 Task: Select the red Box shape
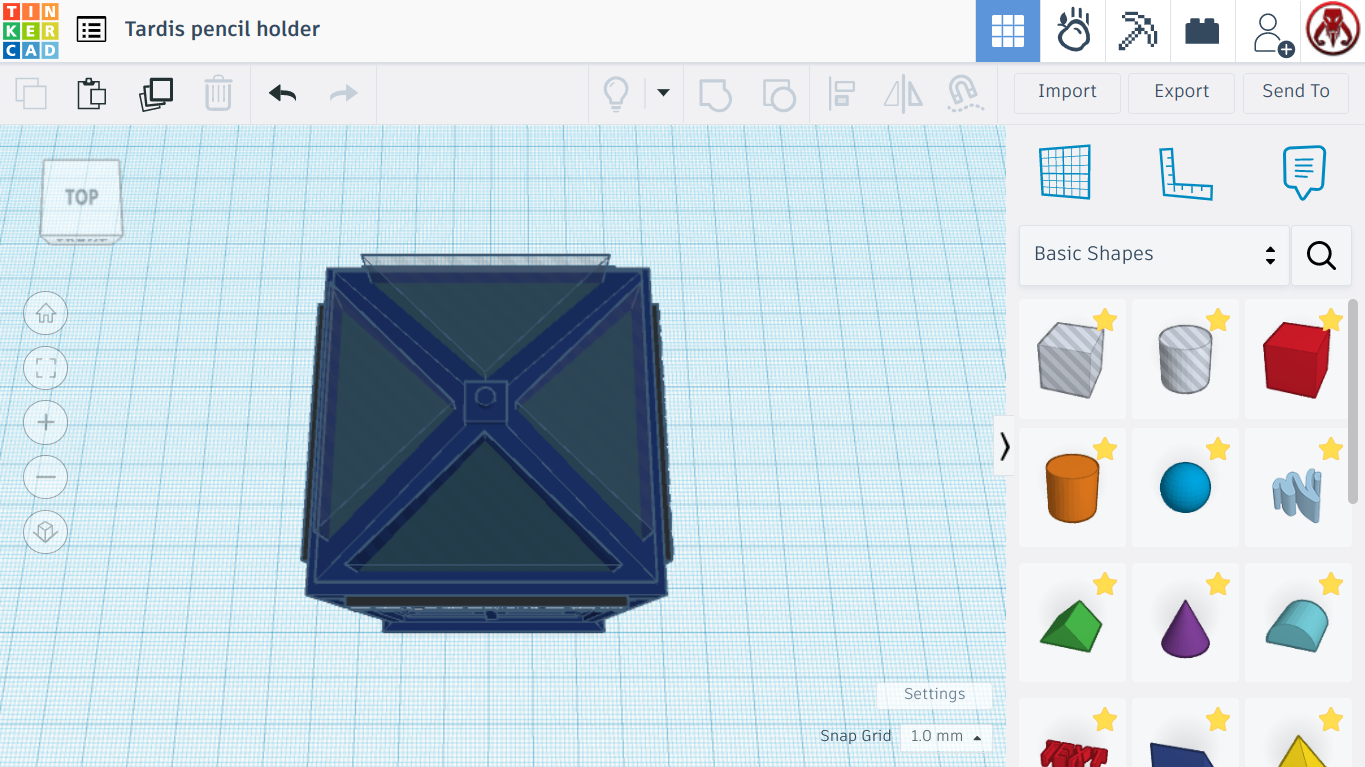[1297, 359]
